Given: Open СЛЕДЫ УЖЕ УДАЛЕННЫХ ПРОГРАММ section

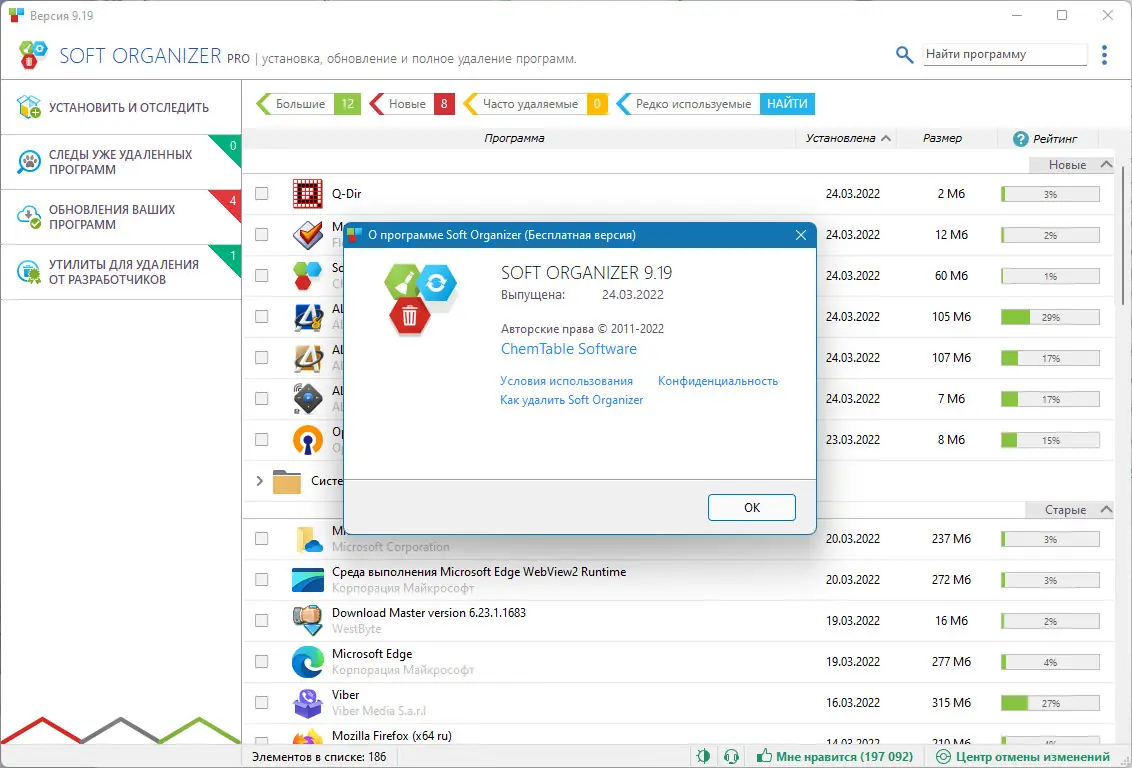Looking at the screenshot, I should [121, 162].
